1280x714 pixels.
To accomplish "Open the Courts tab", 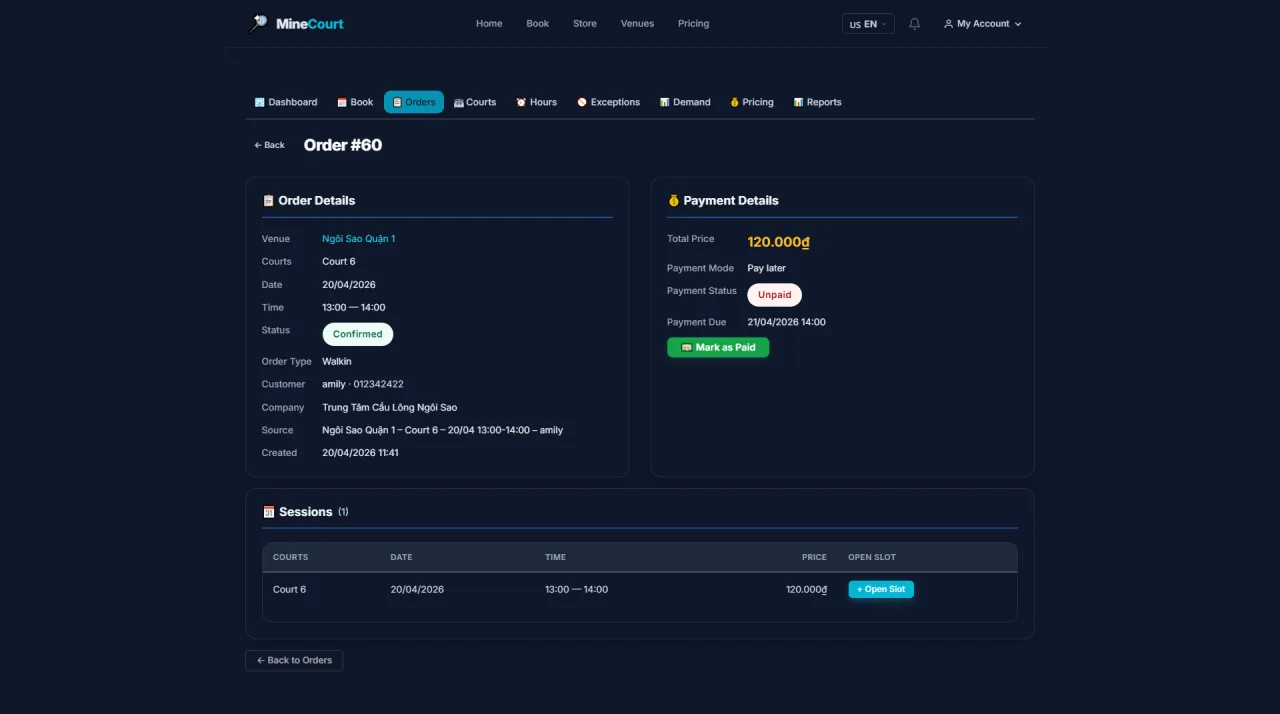I will pyautogui.click(x=475, y=102).
